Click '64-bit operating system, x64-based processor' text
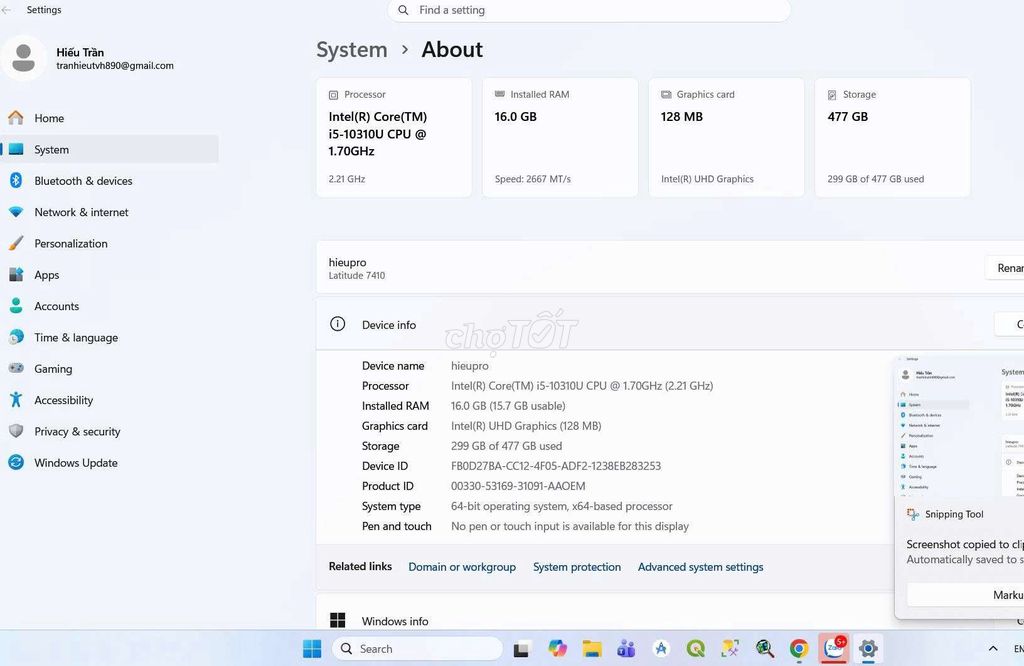The image size is (1024, 666). pos(562,506)
